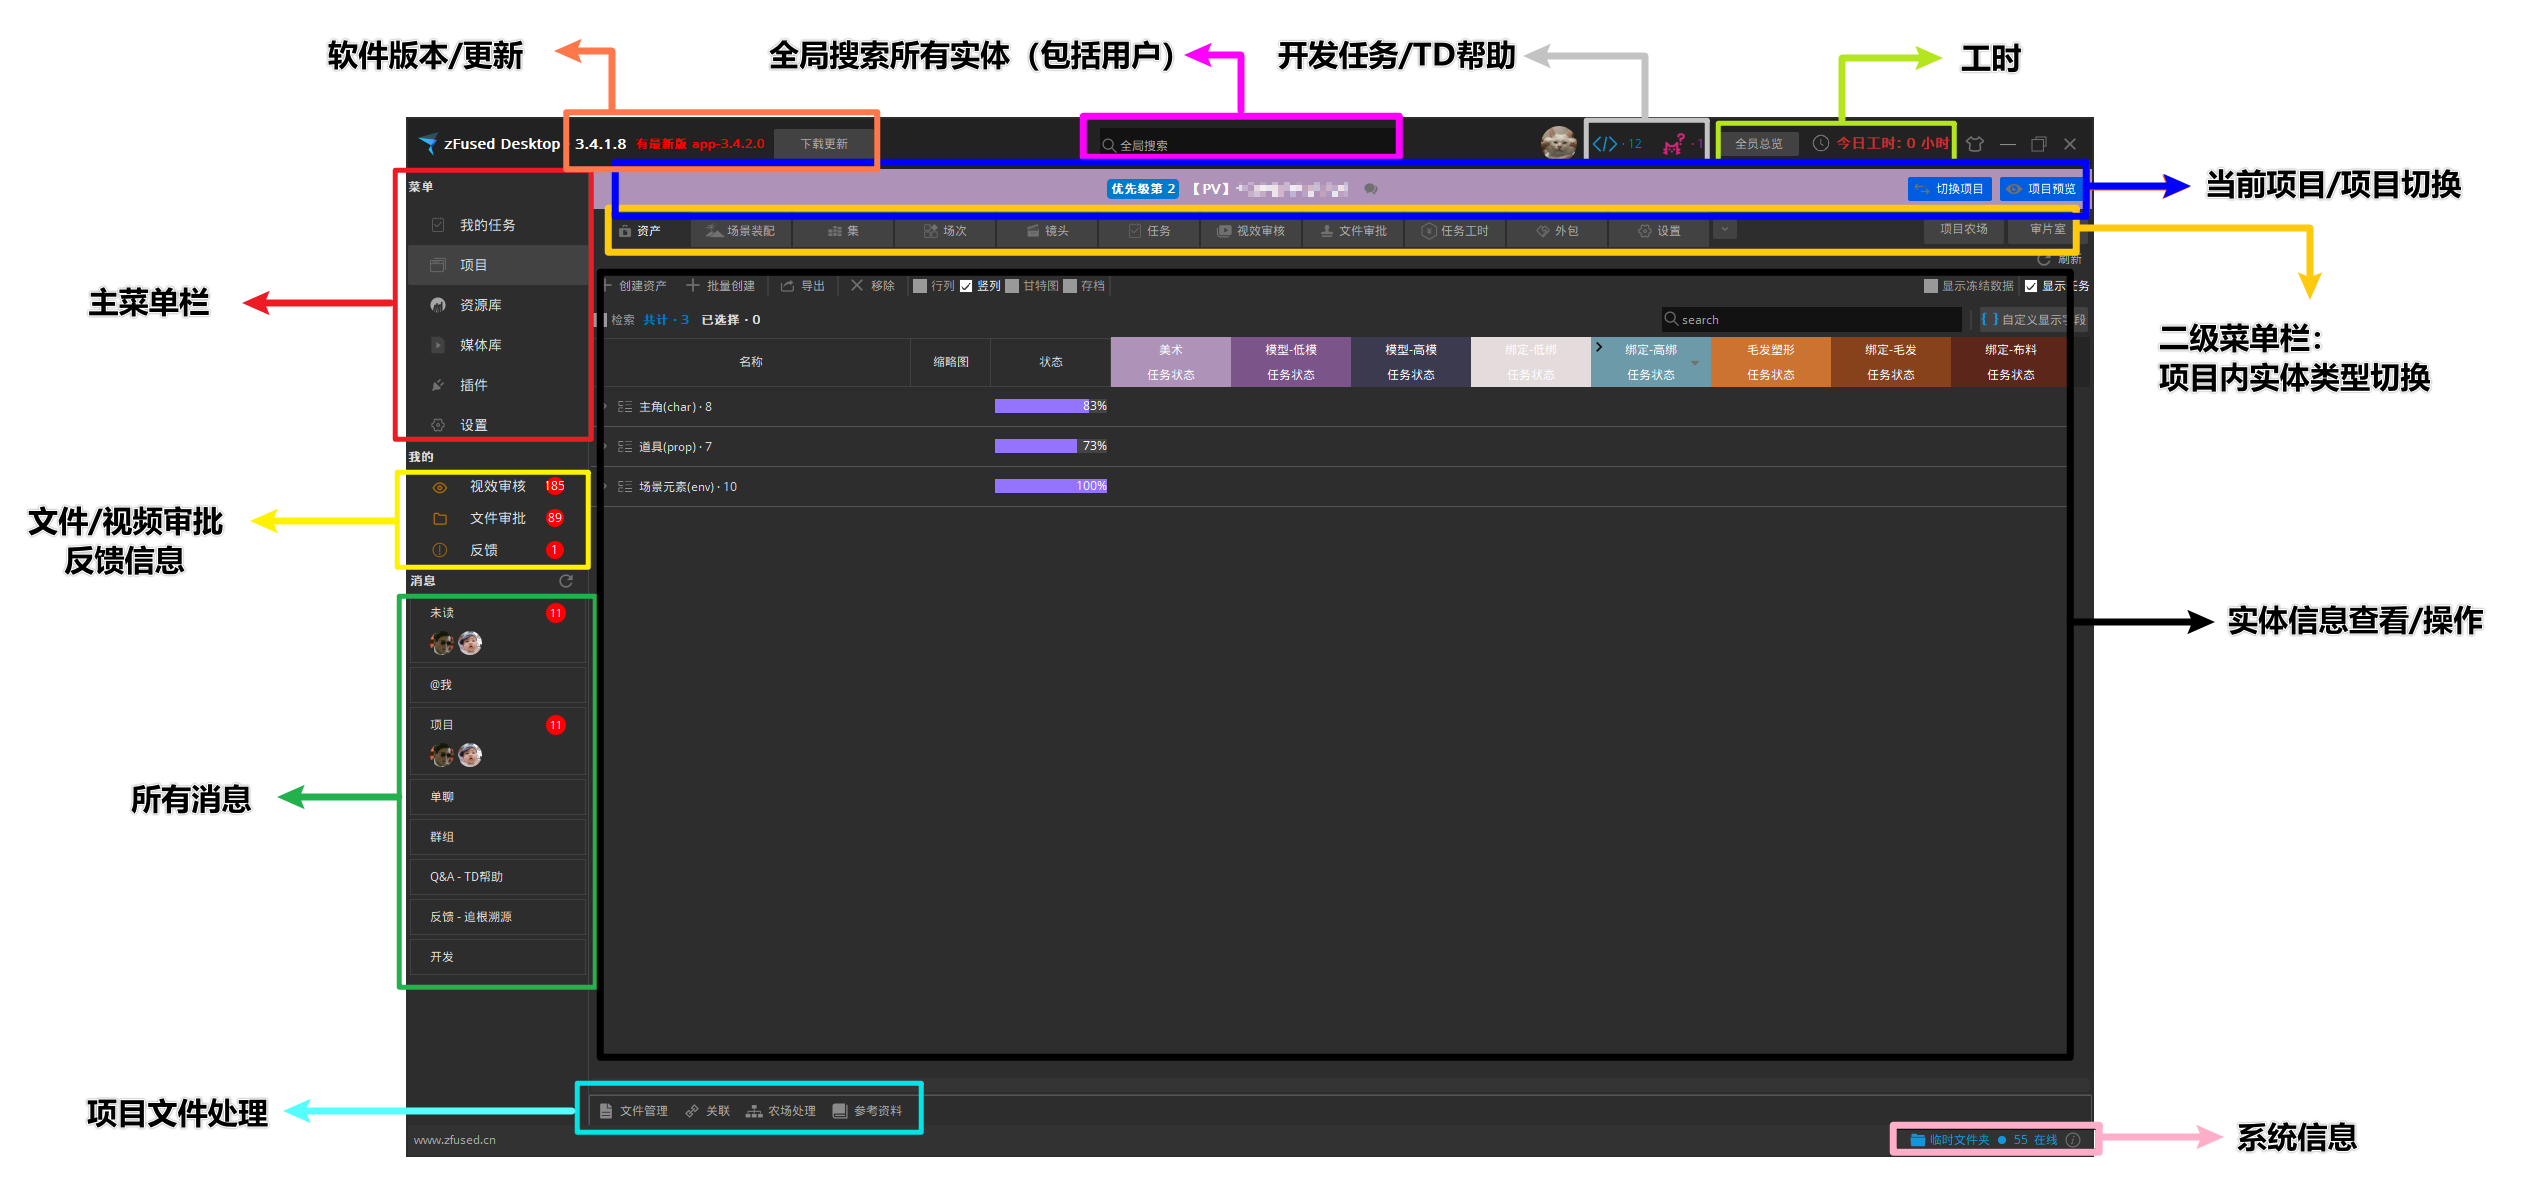Open the 临时文件夹 temp folder icon
This screenshot has width=2525, height=1193.
click(1918, 1139)
